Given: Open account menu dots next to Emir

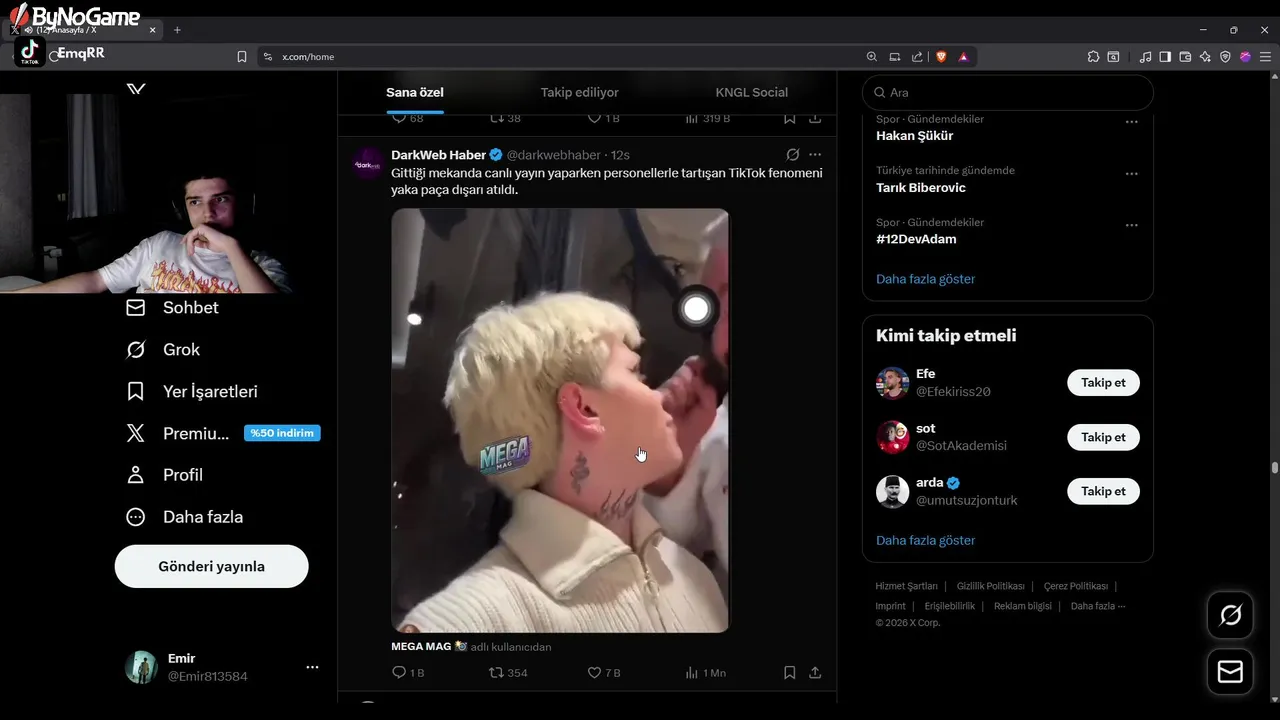Looking at the screenshot, I should (312, 667).
